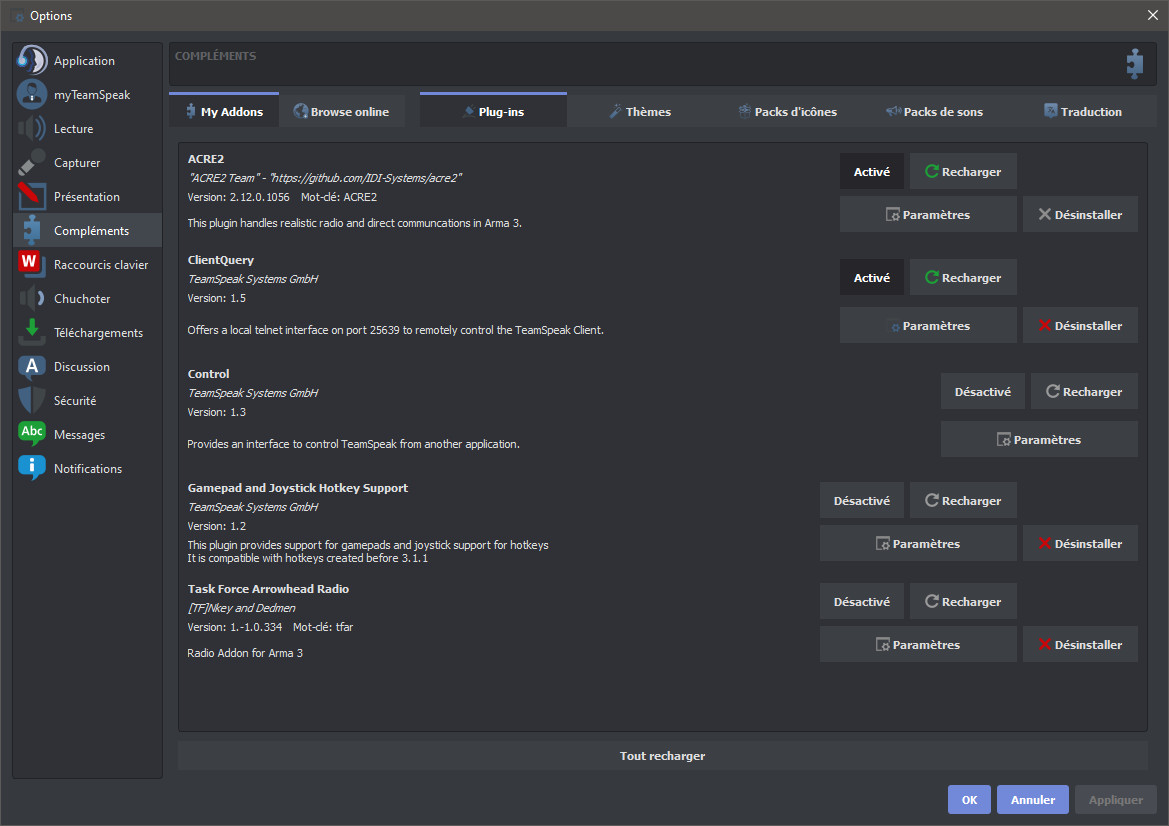Image resolution: width=1169 pixels, height=826 pixels.
Task: Toggle ClientQuery plugin Activé button
Action: (871, 278)
